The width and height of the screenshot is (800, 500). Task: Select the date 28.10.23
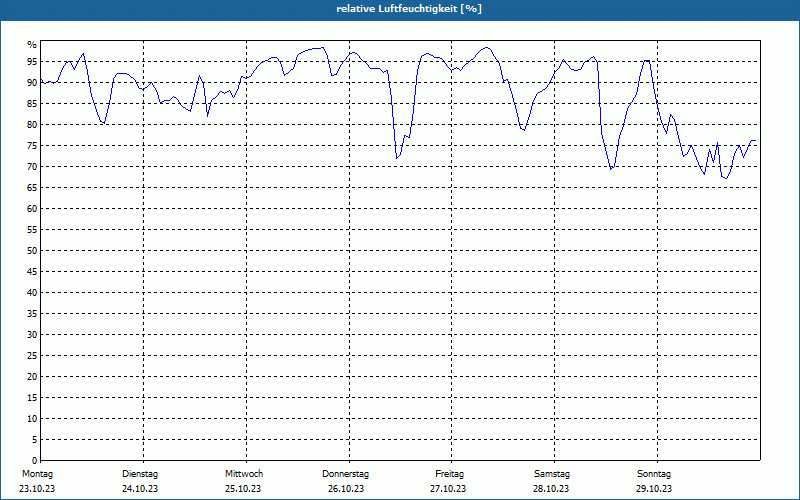pos(552,489)
